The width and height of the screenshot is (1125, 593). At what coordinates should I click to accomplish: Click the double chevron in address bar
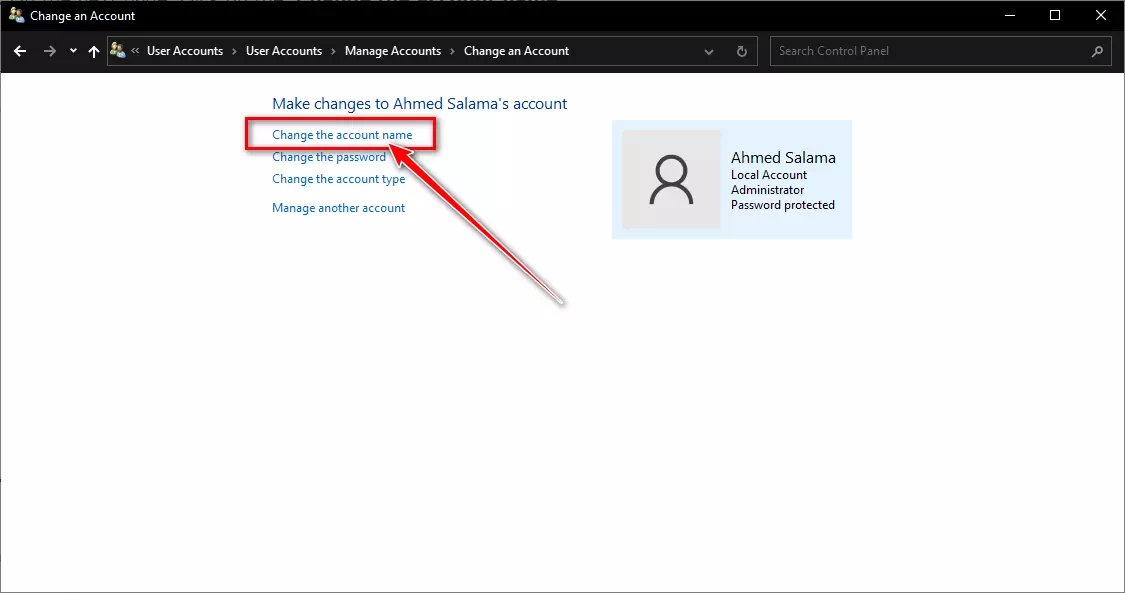135,51
